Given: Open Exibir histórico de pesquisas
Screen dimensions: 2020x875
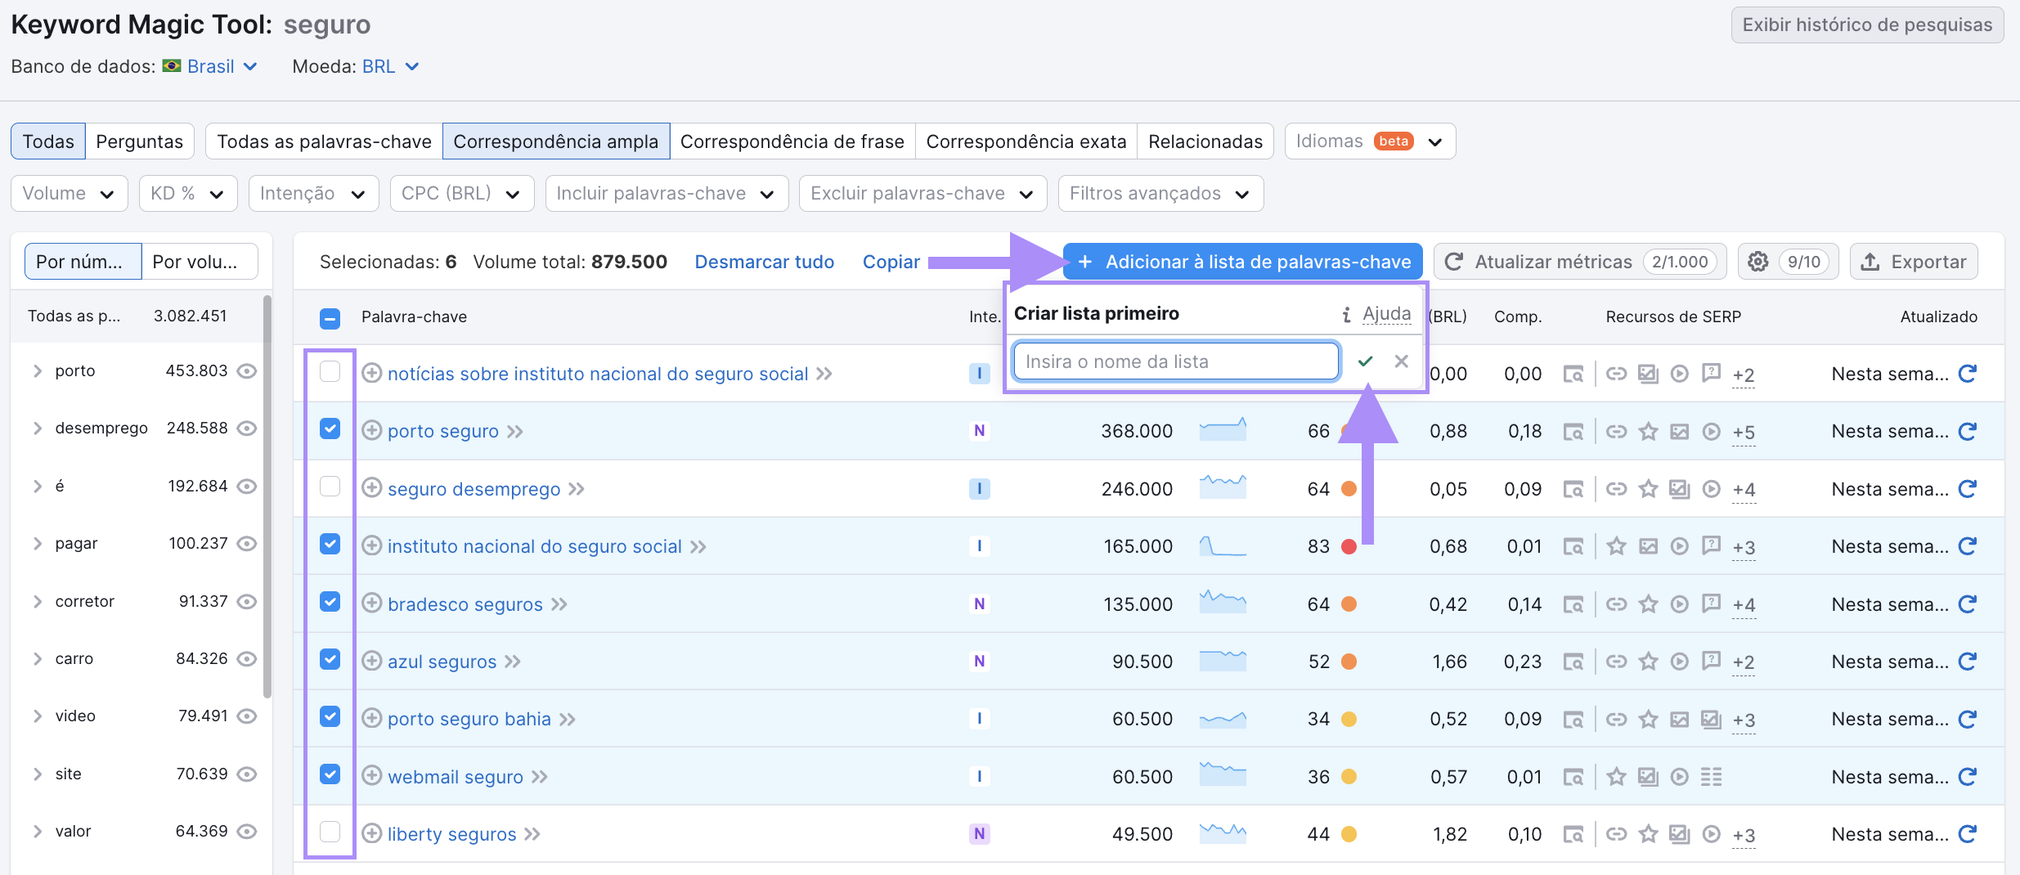Looking at the screenshot, I should click(1867, 25).
